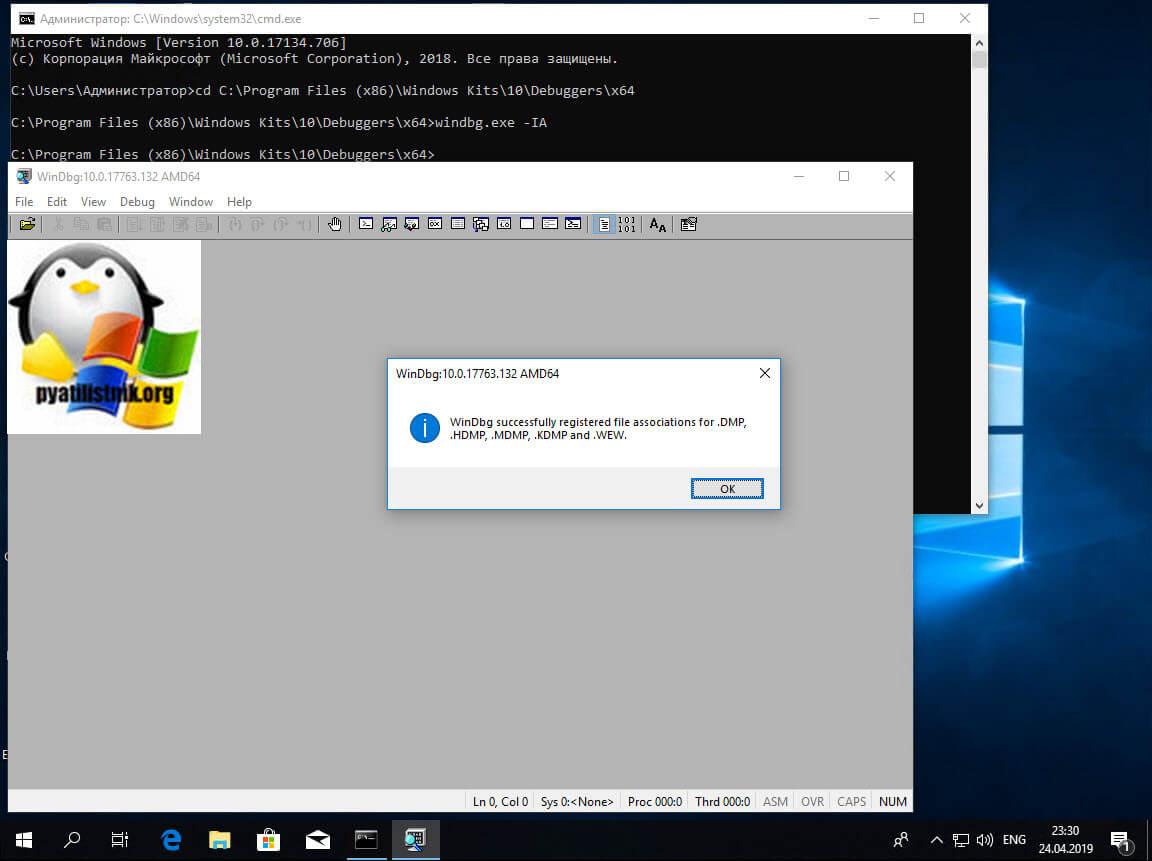Click the ENG language indicator
Screen dimensions: 1152x861
pos(1014,839)
